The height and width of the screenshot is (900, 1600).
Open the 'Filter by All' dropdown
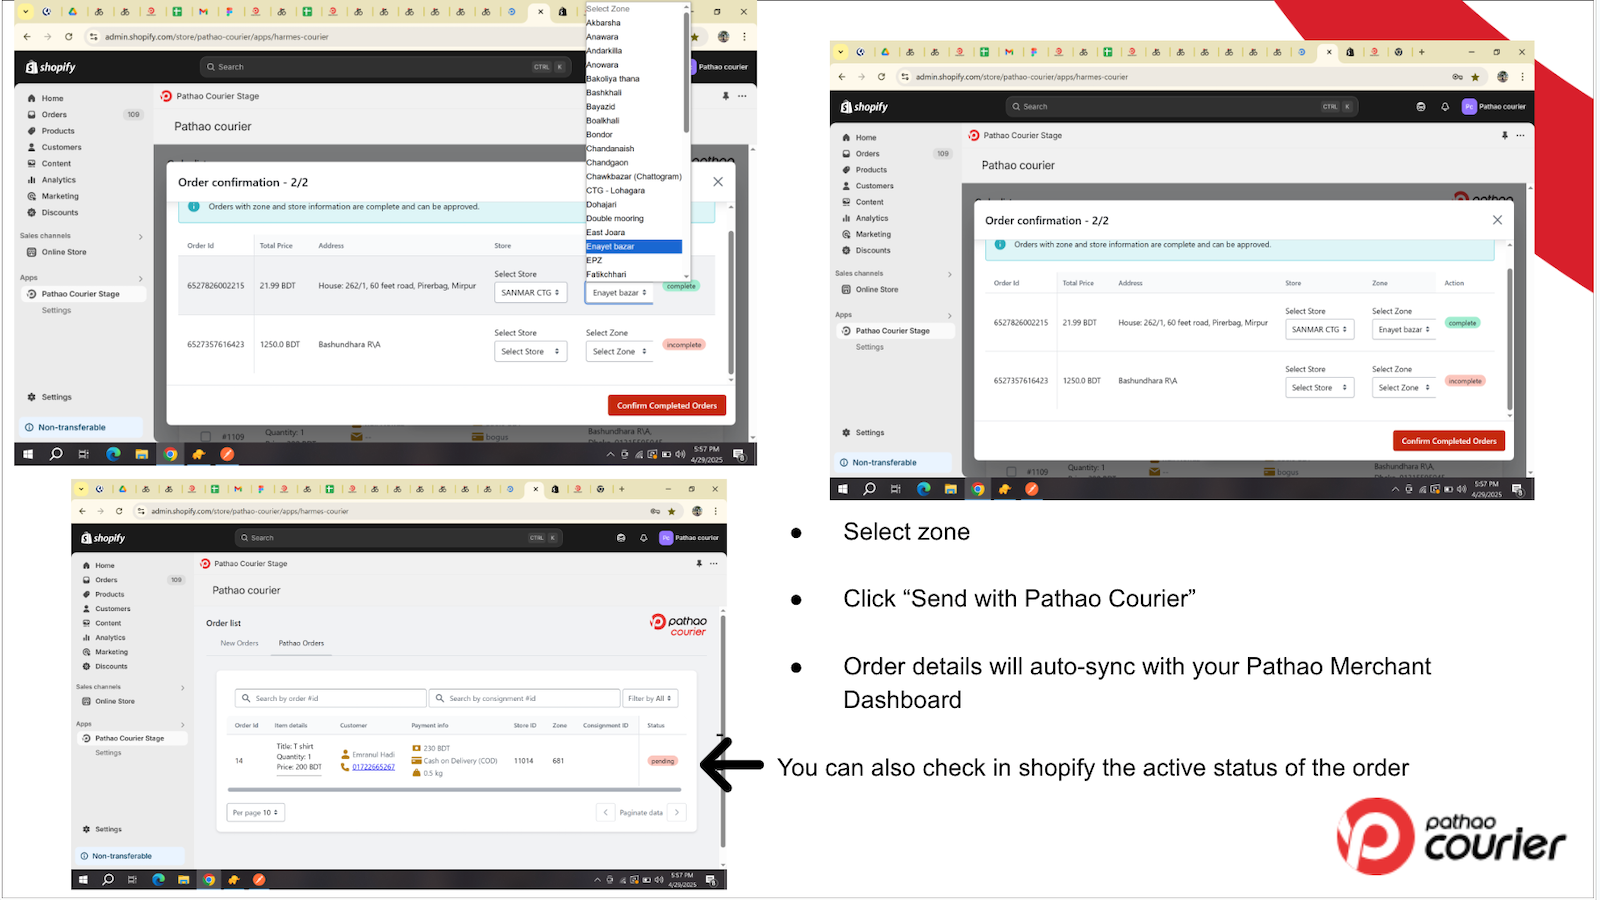pos(650,698)
